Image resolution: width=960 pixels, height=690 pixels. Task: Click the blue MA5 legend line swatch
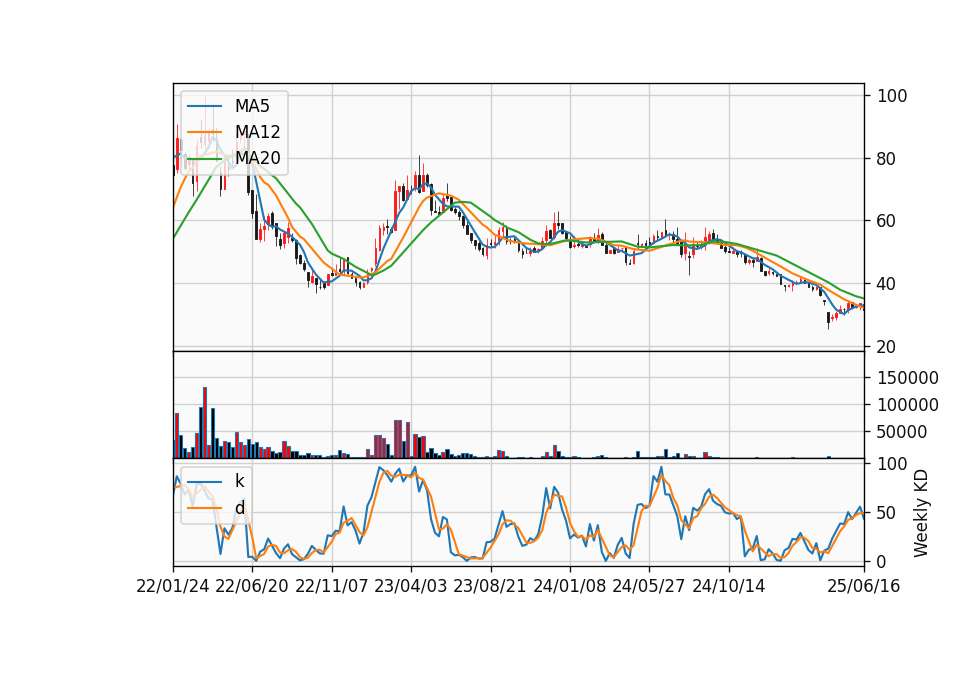tap(204, 106)
